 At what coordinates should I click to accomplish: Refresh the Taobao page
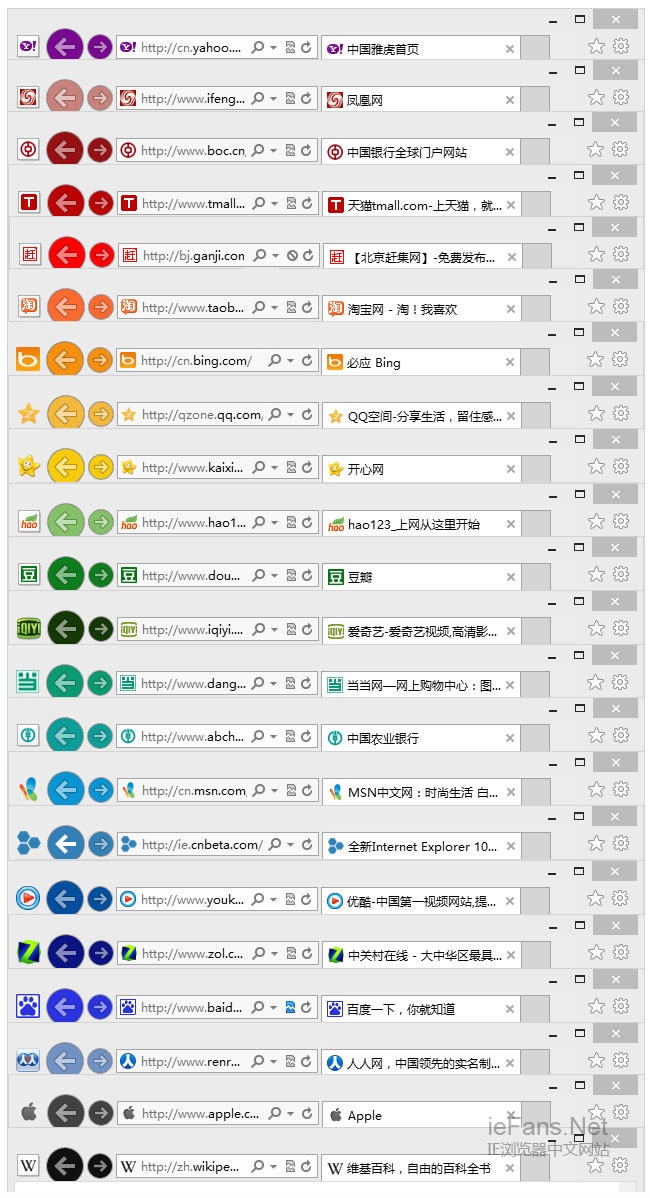[x=306, y=308]
